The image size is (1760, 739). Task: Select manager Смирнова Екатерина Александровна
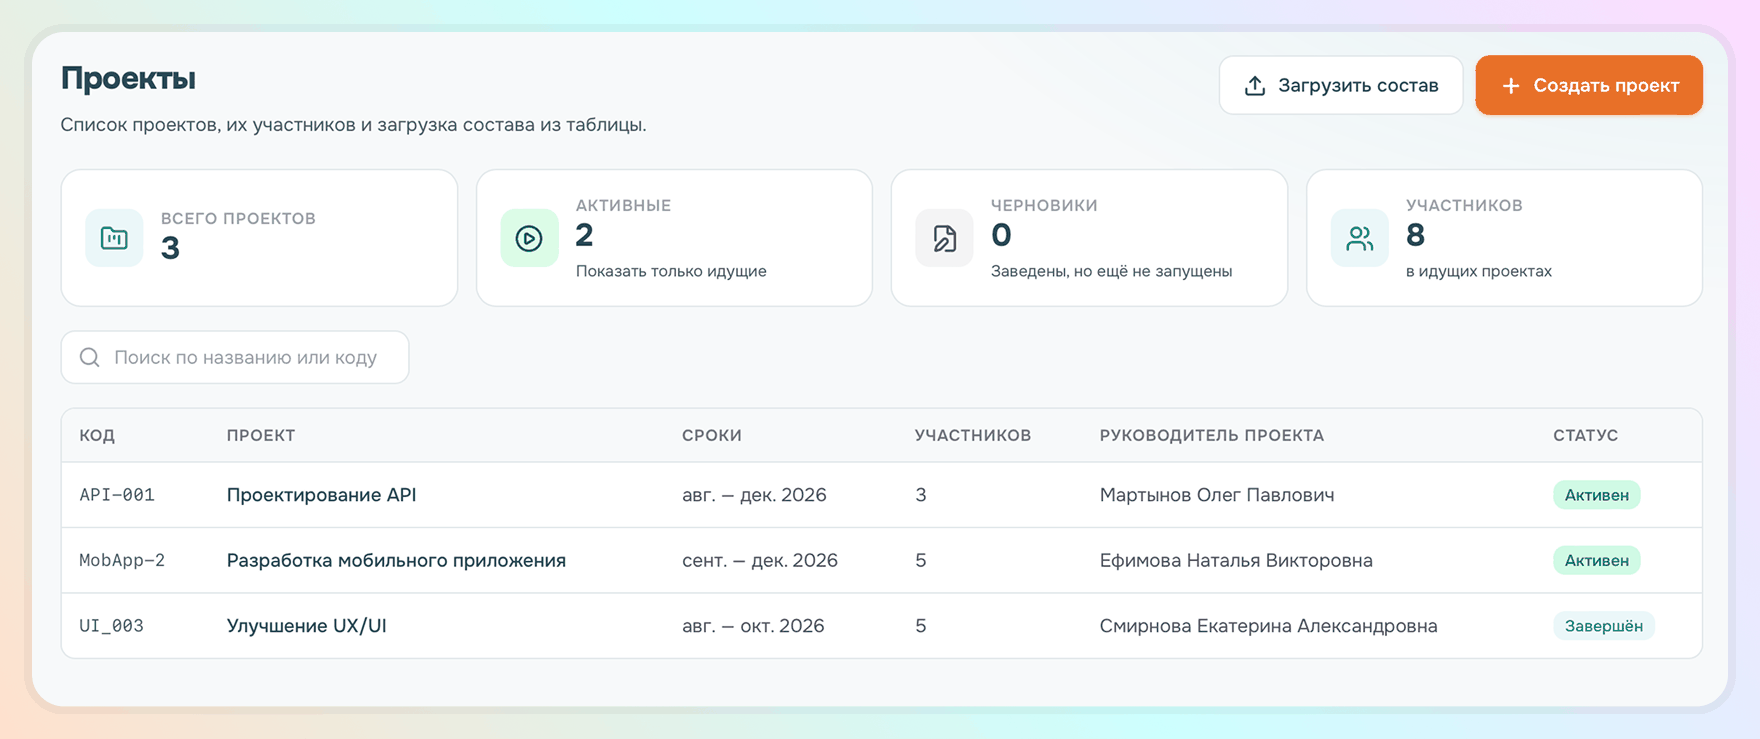pyautogui.click(x=1268, y=626)
